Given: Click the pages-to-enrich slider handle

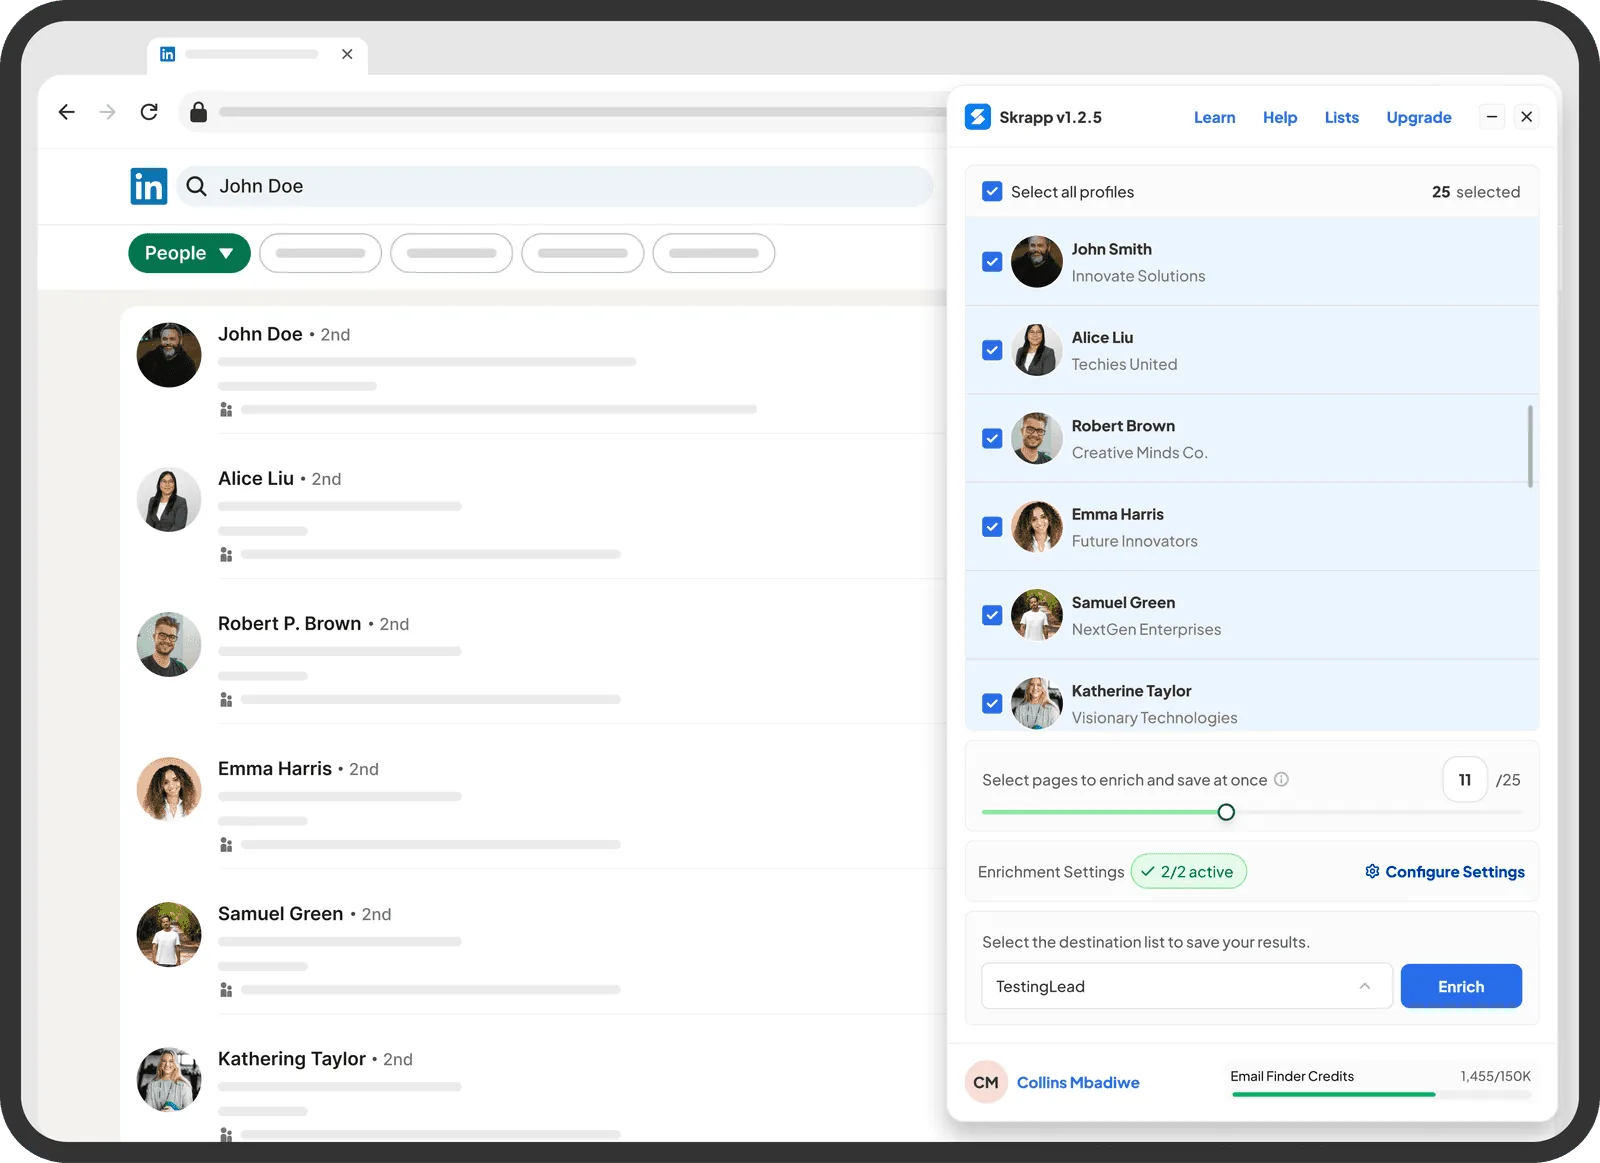Looking at the screenshot, I should [1226, 812].
